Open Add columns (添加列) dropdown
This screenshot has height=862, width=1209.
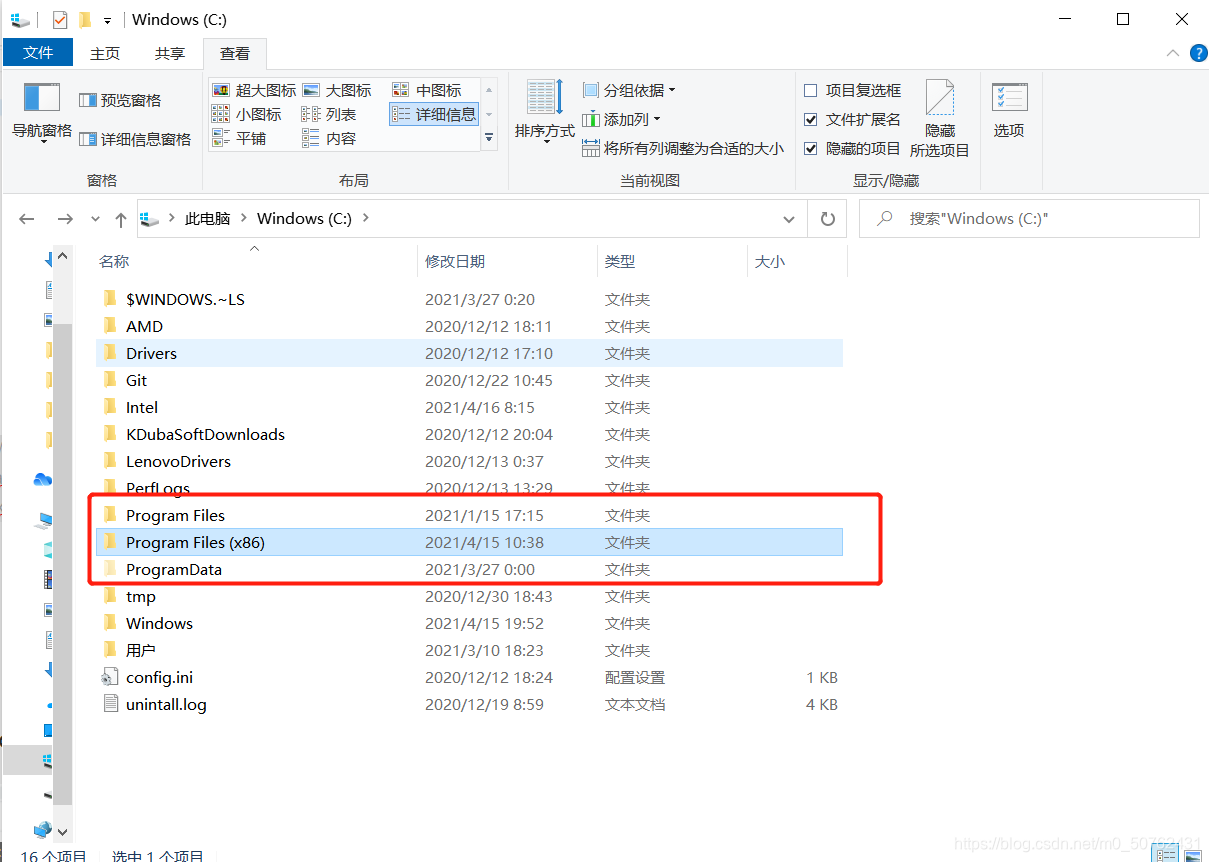[x=622, y=119]
